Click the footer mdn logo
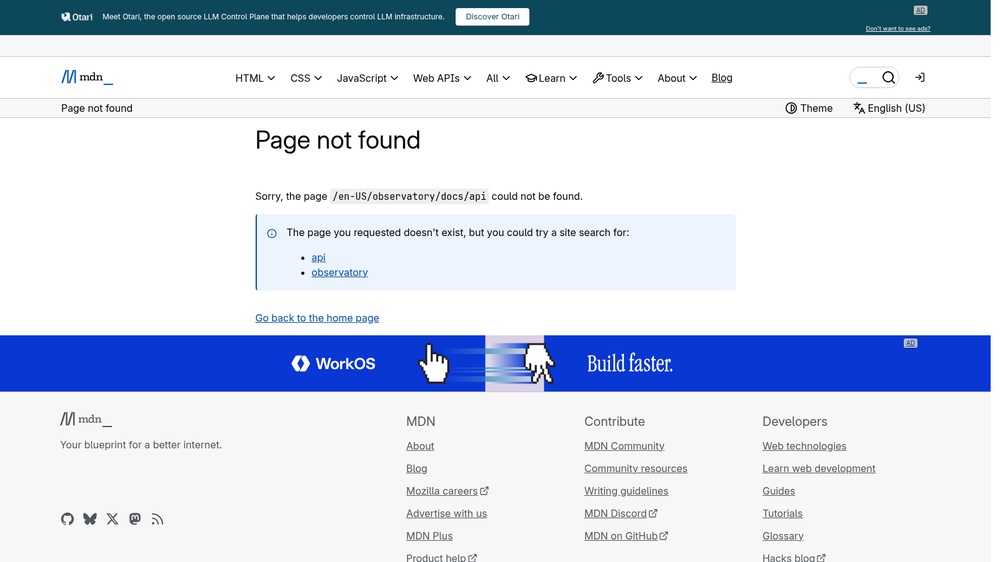The width and height of the screenshot is (1000, 562). (x=86, y=419)
